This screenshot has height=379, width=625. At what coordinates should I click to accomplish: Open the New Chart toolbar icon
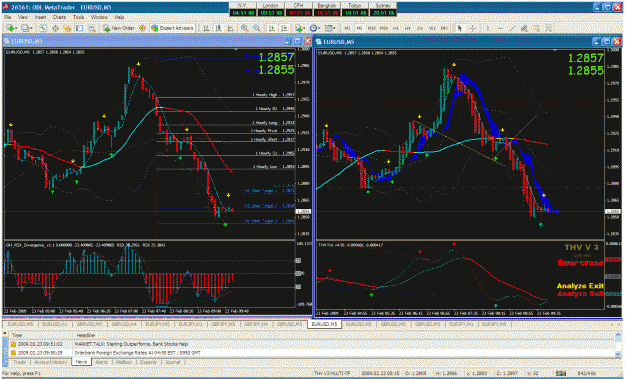click(x=10, y=28)
